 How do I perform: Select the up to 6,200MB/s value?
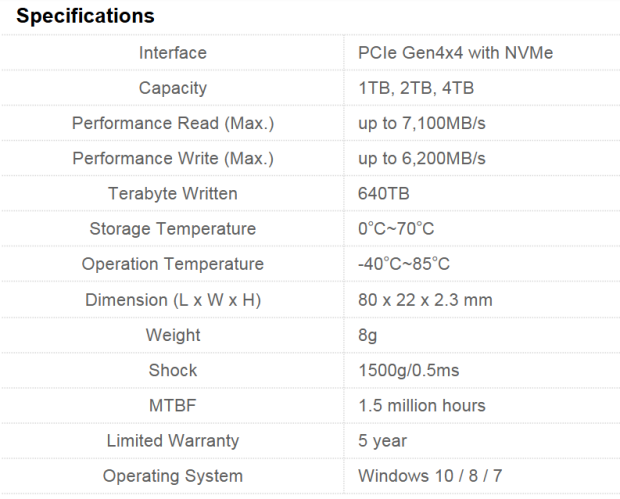[x=422, y=158]
